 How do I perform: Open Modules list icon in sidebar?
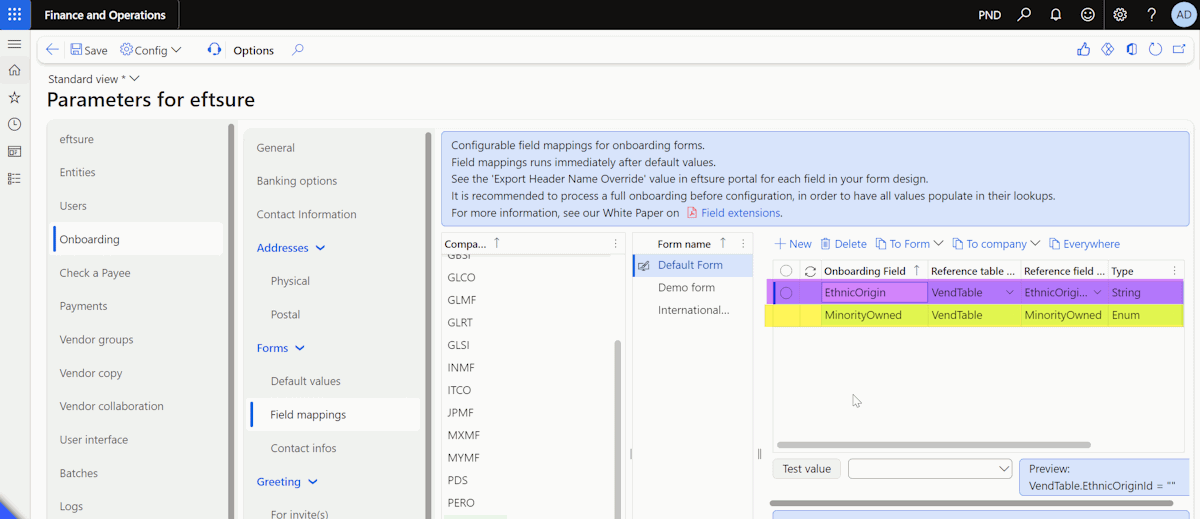[x=14, y=178]
